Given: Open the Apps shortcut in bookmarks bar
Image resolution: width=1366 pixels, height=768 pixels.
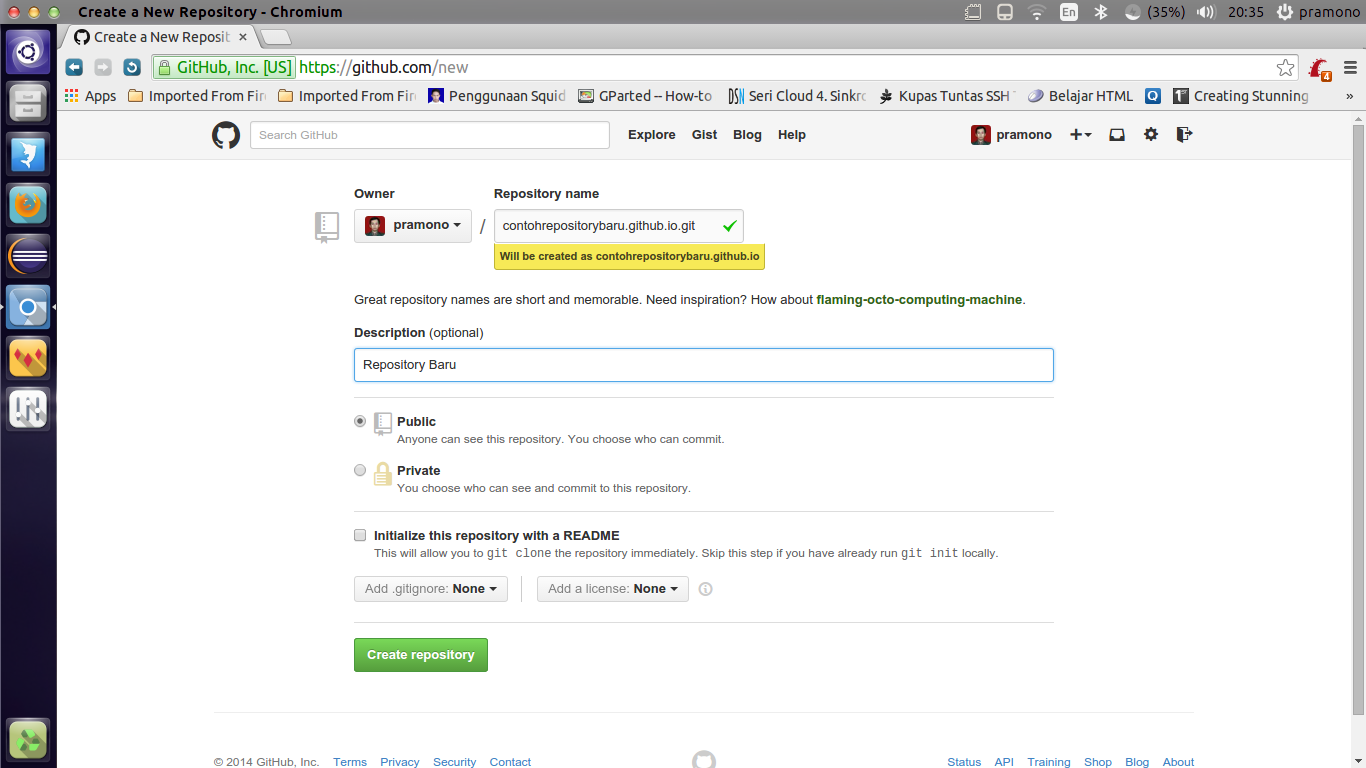Looking at the screenshot, I should 90,96.
